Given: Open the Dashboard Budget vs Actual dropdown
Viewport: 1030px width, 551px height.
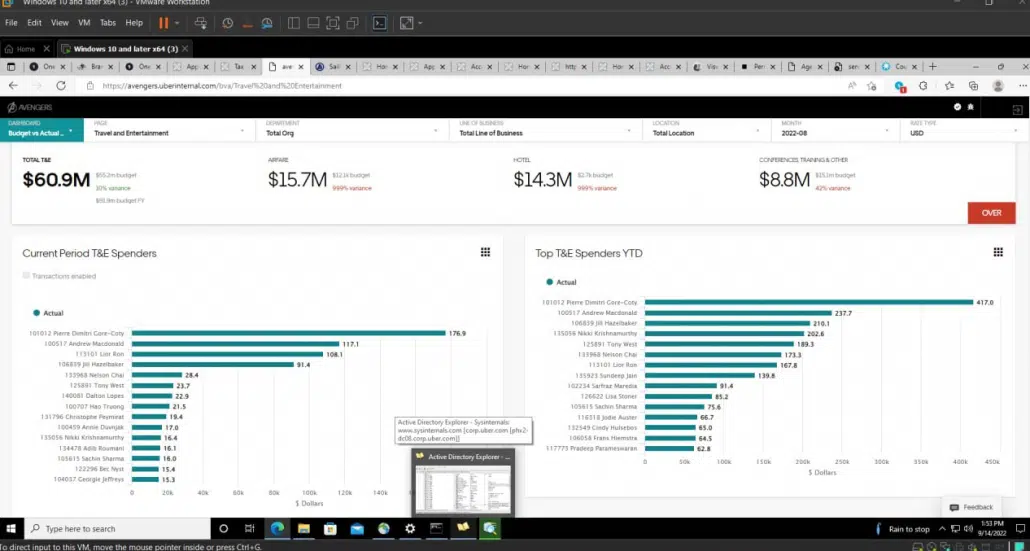Looking at the screenshot, I should coord(41,129).
